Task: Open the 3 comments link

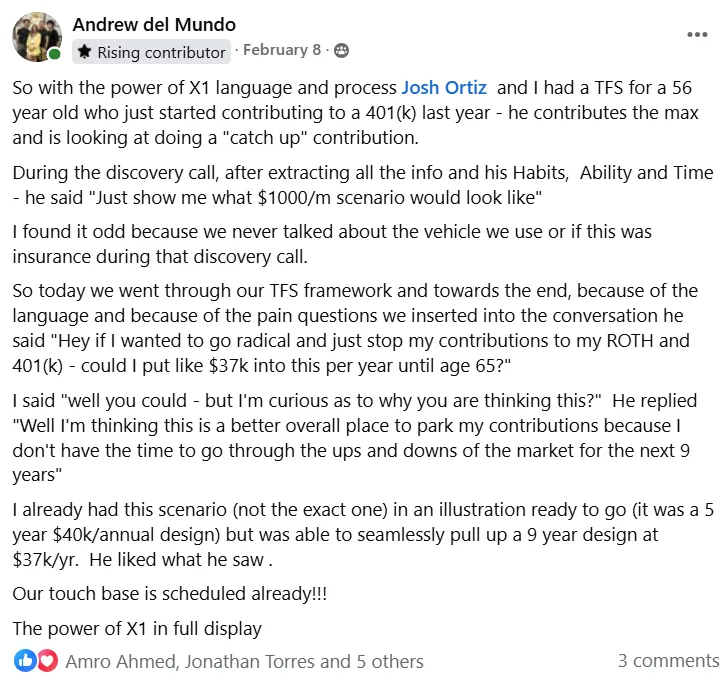Action: [x=669, y=660]
